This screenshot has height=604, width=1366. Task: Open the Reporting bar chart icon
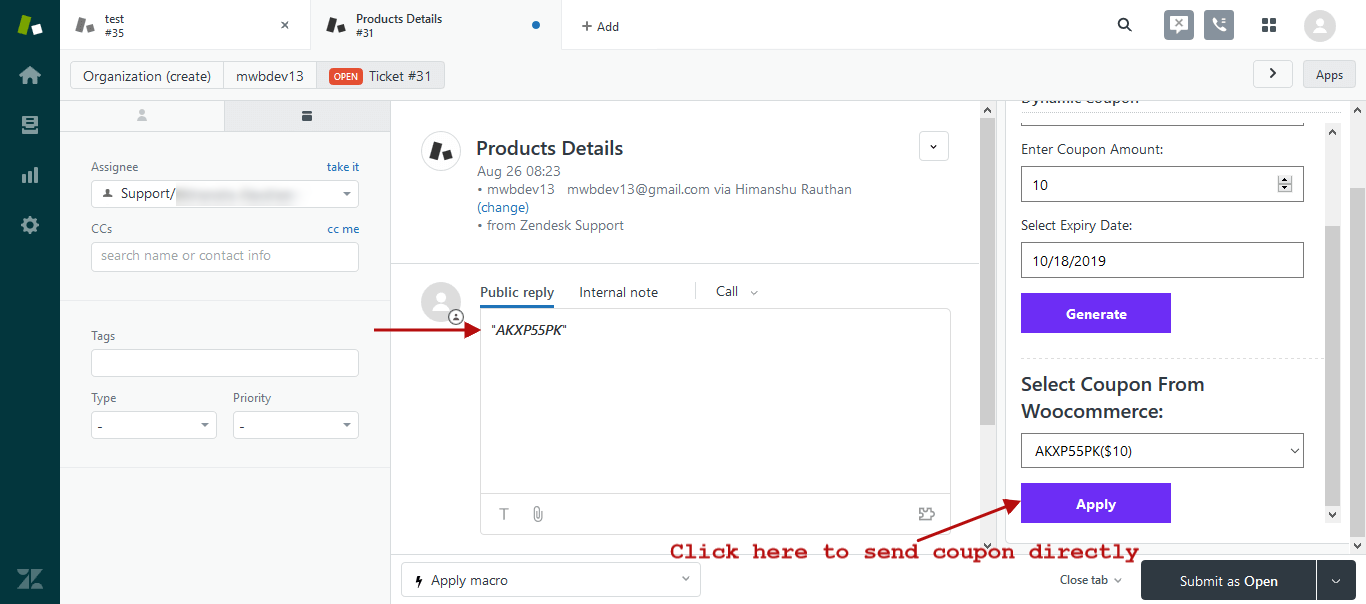coord(30,175)
